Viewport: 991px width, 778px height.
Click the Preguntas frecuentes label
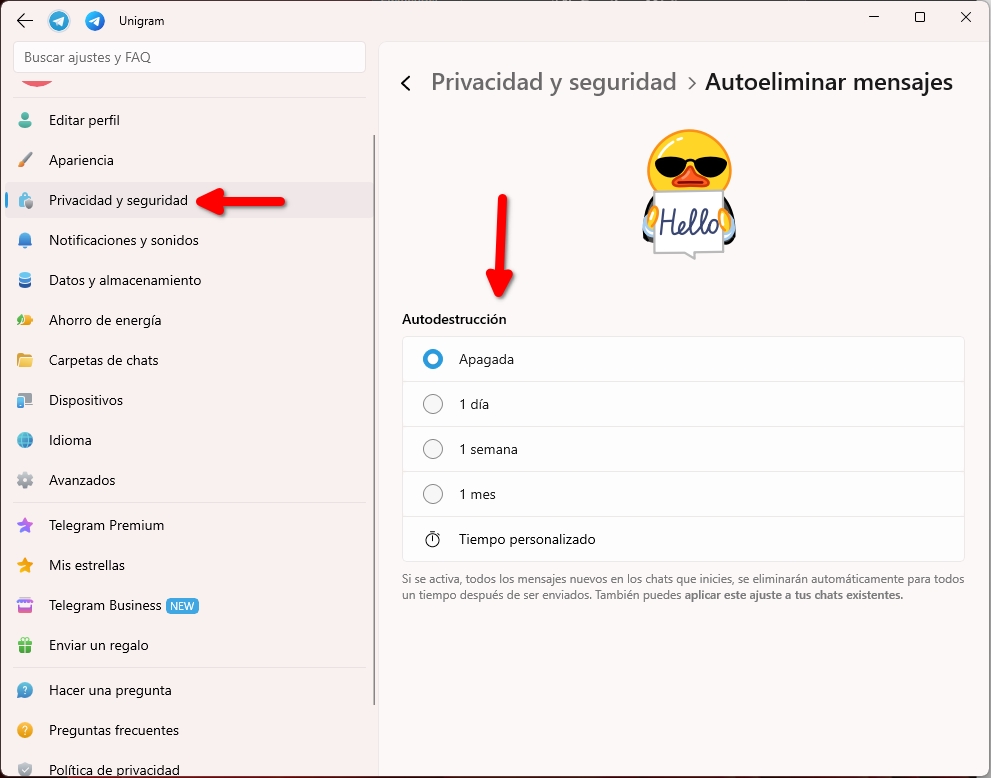pyautogui.click(x=114, y=730)
